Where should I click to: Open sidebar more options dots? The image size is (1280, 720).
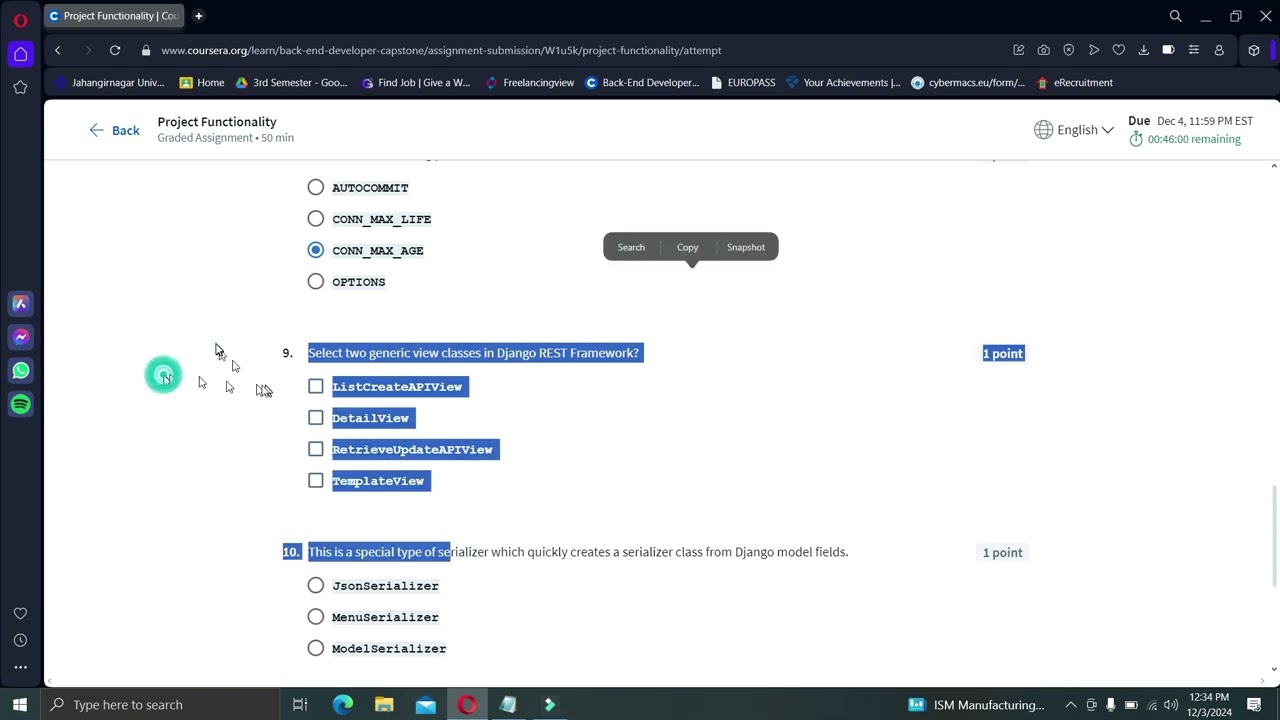[20, 667]
